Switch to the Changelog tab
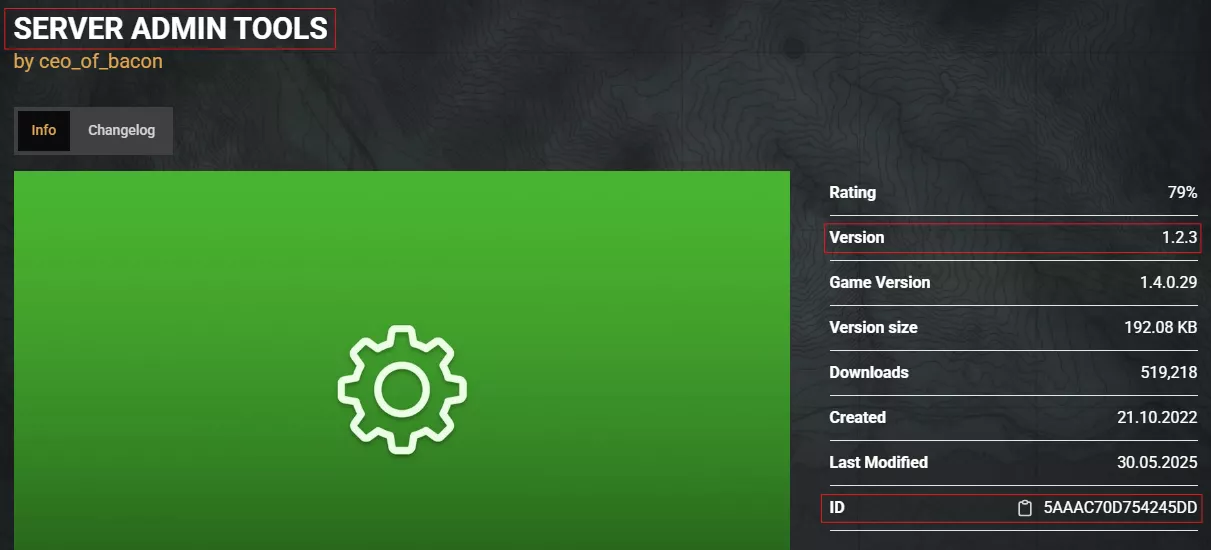Viewport: 1211px width, 550px height. (x=121, y=130)
